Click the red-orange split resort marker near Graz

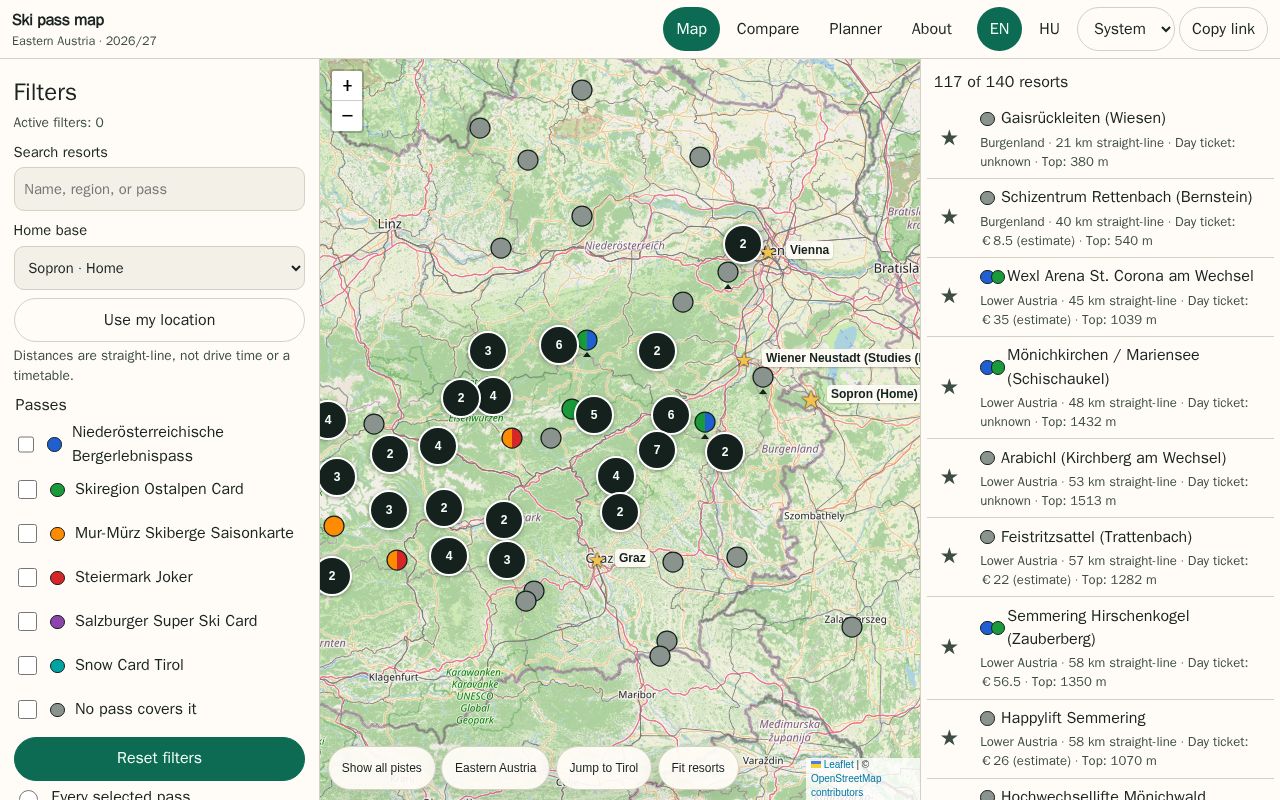point(397,560)
